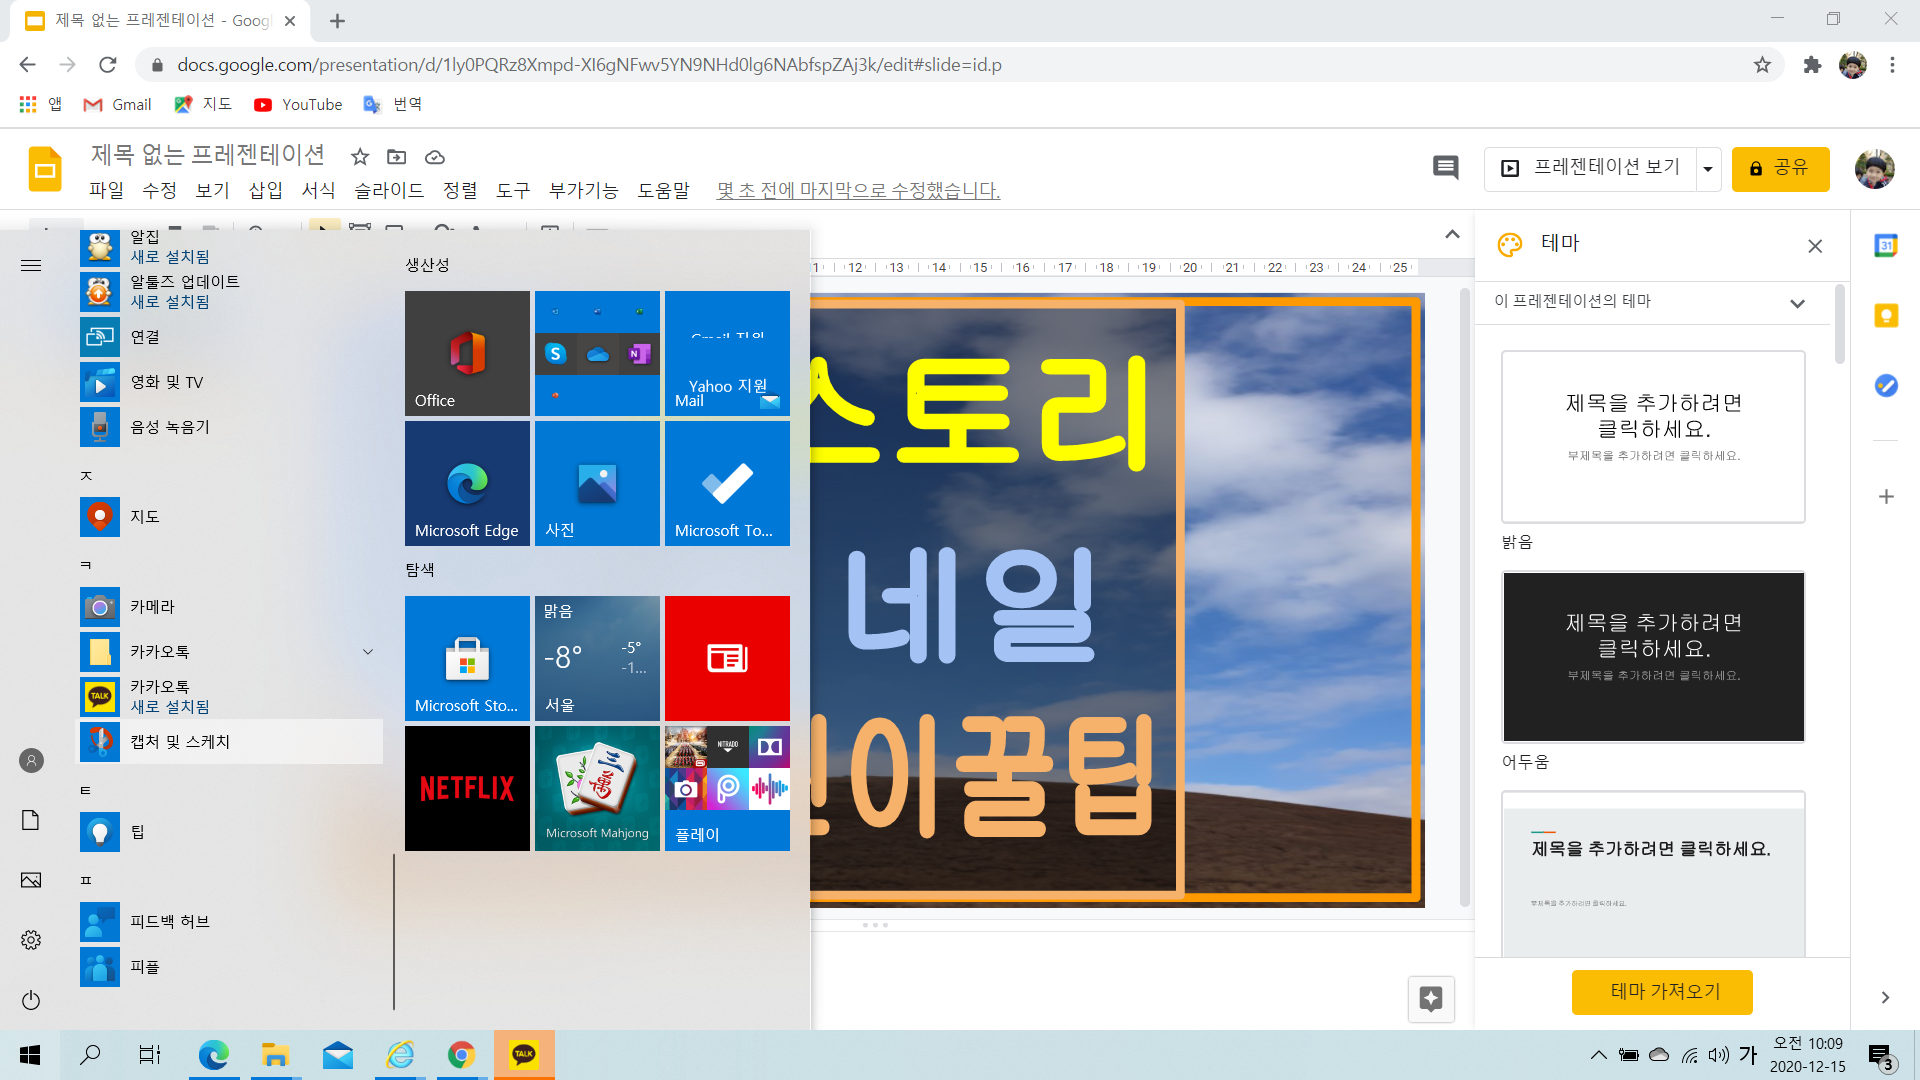The image size is (1920, 1080).
Task: Open the Google Keep side panel icon
Action: coord(1885,316)
